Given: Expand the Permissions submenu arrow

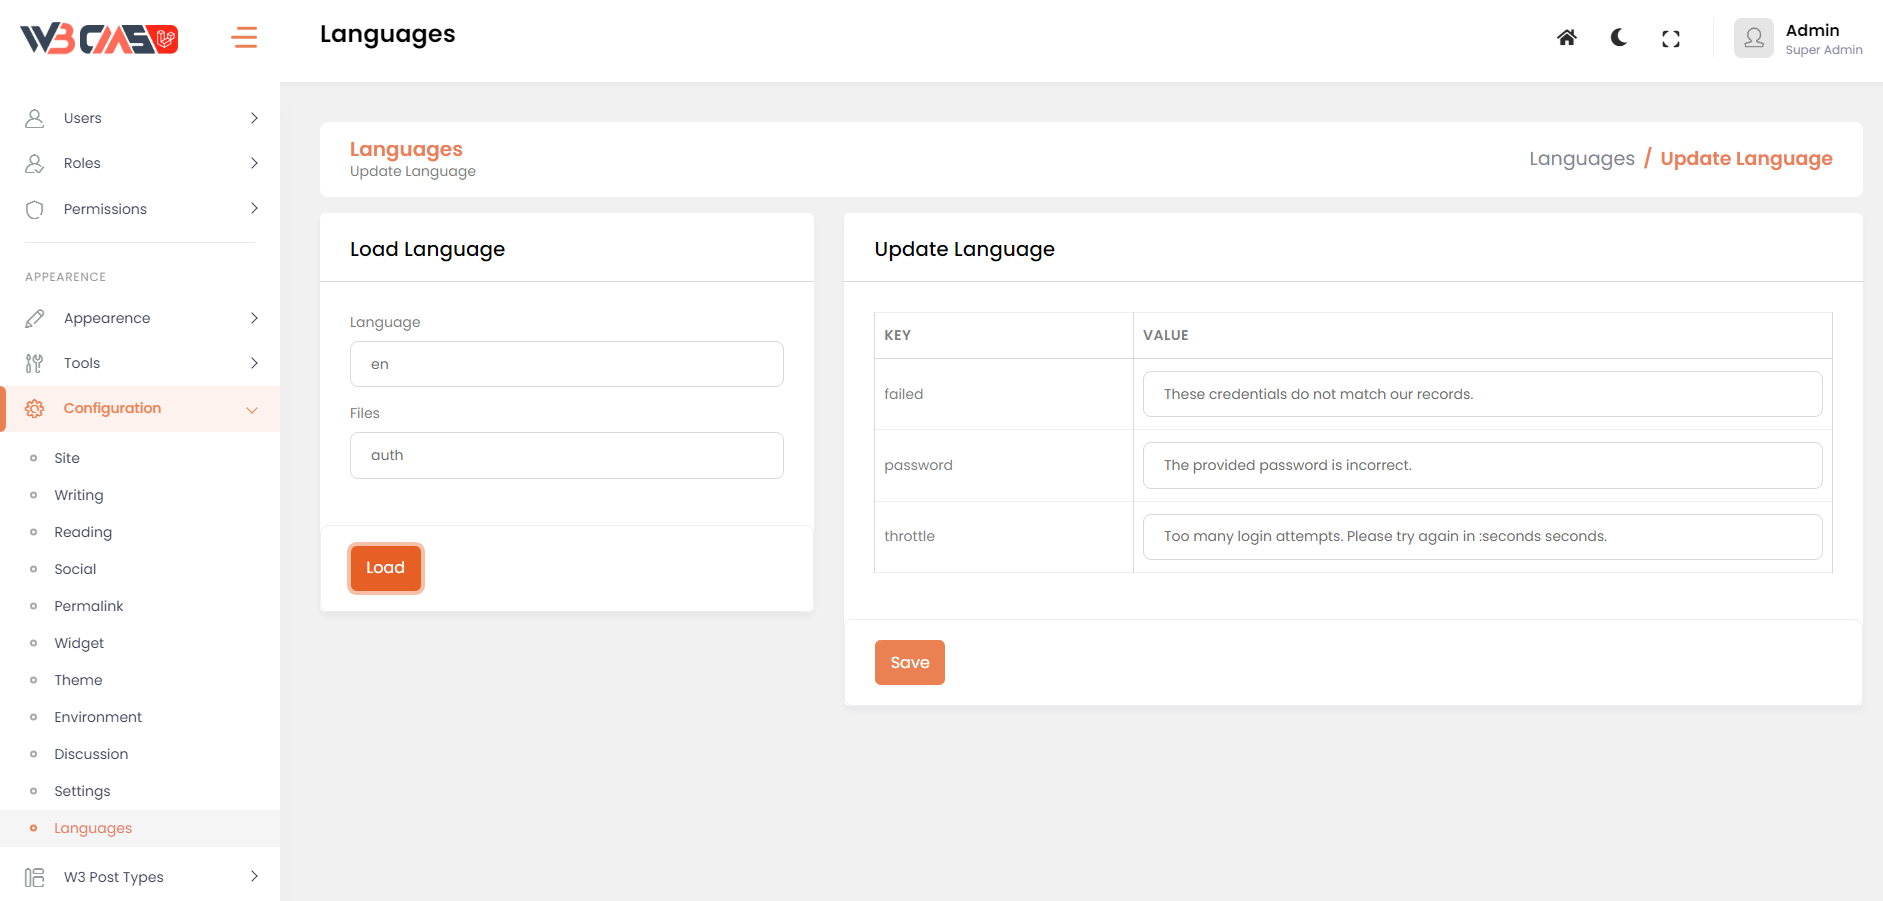Looking at the screenshot, I should point(254,208).
